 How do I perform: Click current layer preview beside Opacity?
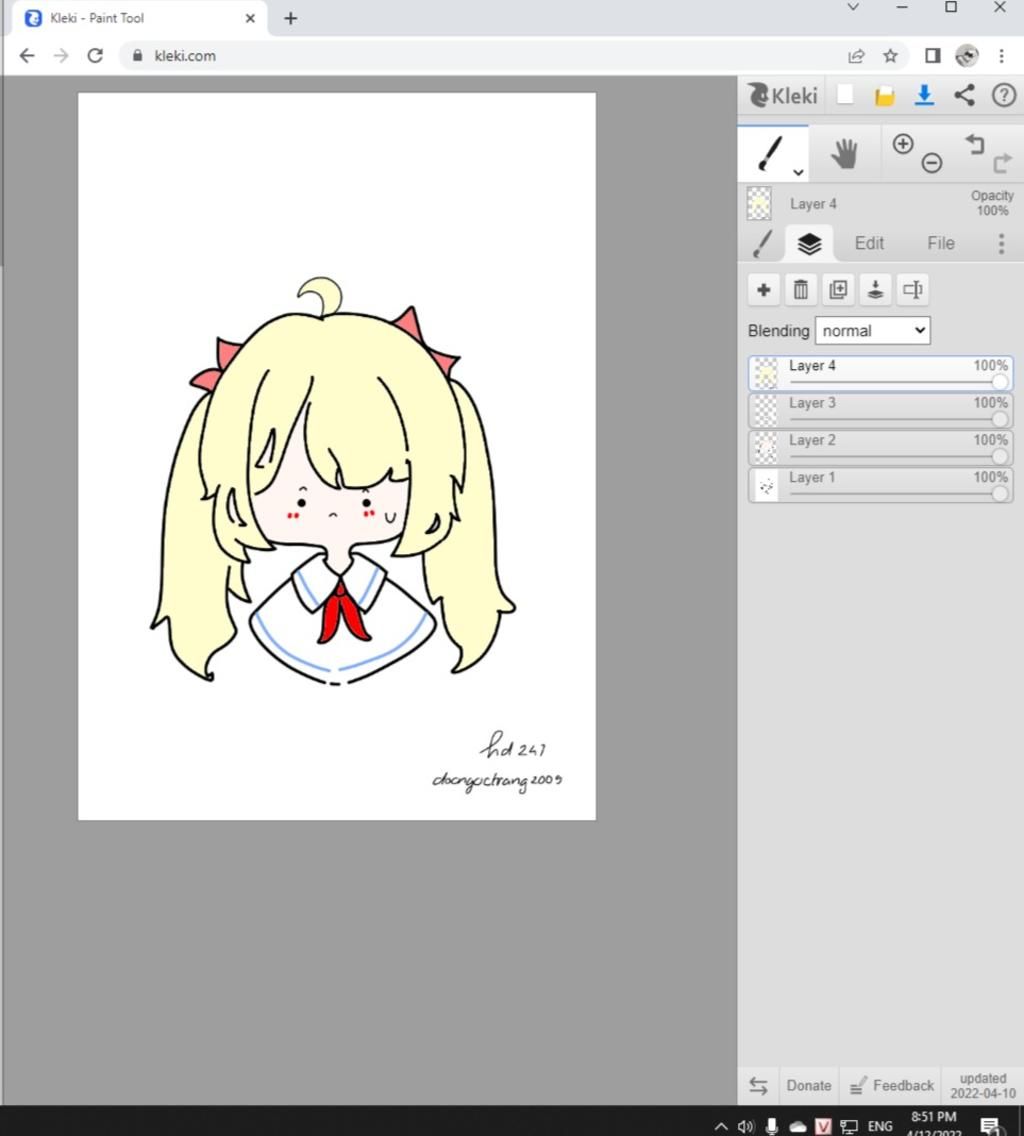759,204
